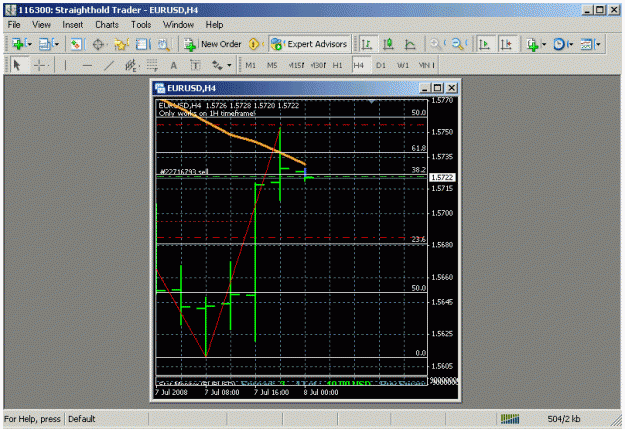Click the Indicators add icon
The image size is (625, 429).
pyautogui.click(x=532, y=44)
